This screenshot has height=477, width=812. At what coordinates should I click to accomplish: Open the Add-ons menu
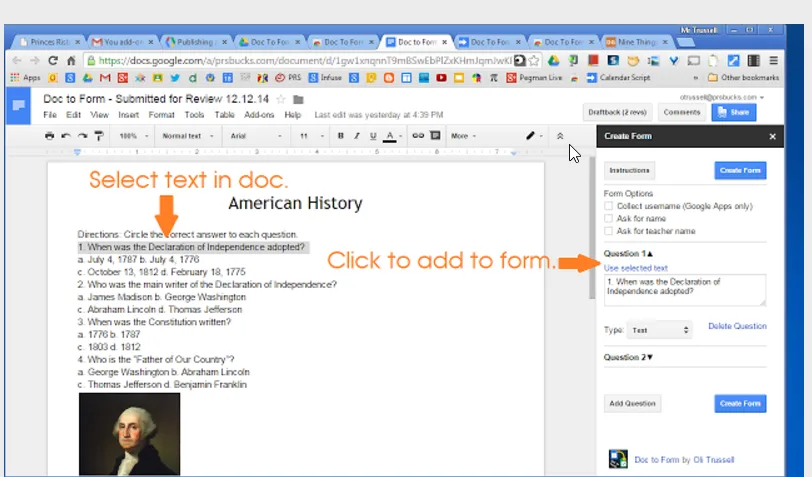tap(259, 114)
